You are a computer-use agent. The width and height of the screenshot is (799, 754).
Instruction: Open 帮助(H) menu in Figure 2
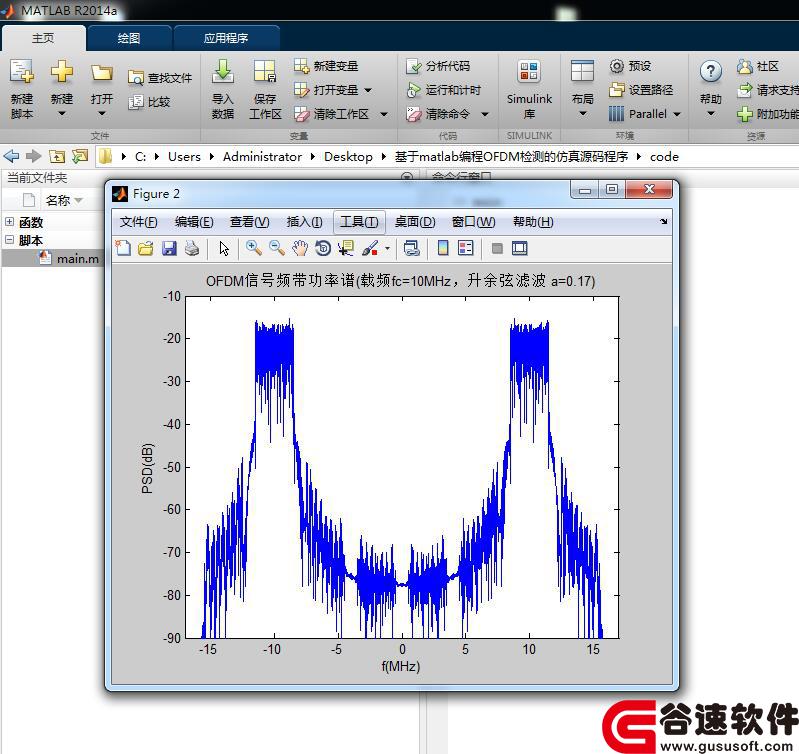click(533, 222)
